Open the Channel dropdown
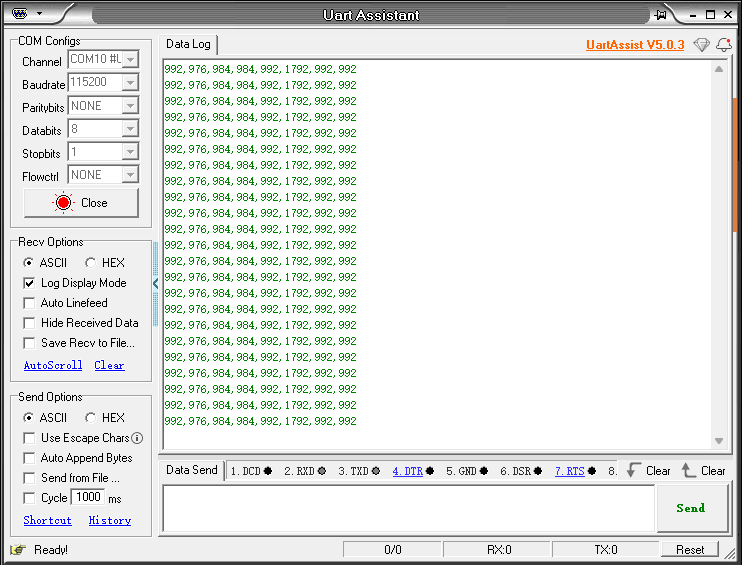Viewport: 742px width, 565px height. coord(130,59)
